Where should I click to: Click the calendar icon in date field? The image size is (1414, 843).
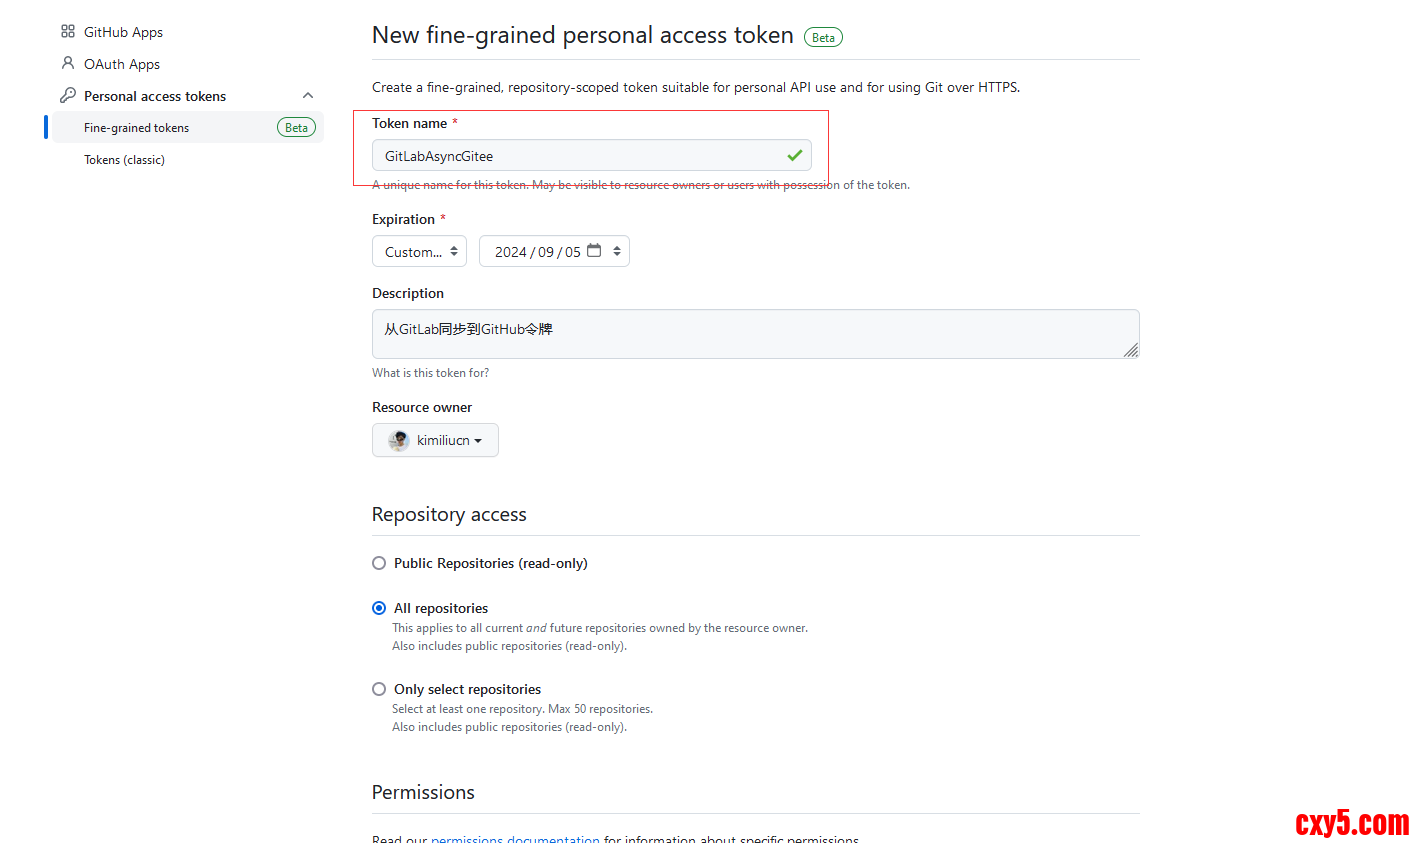click(x=594, y=251)
